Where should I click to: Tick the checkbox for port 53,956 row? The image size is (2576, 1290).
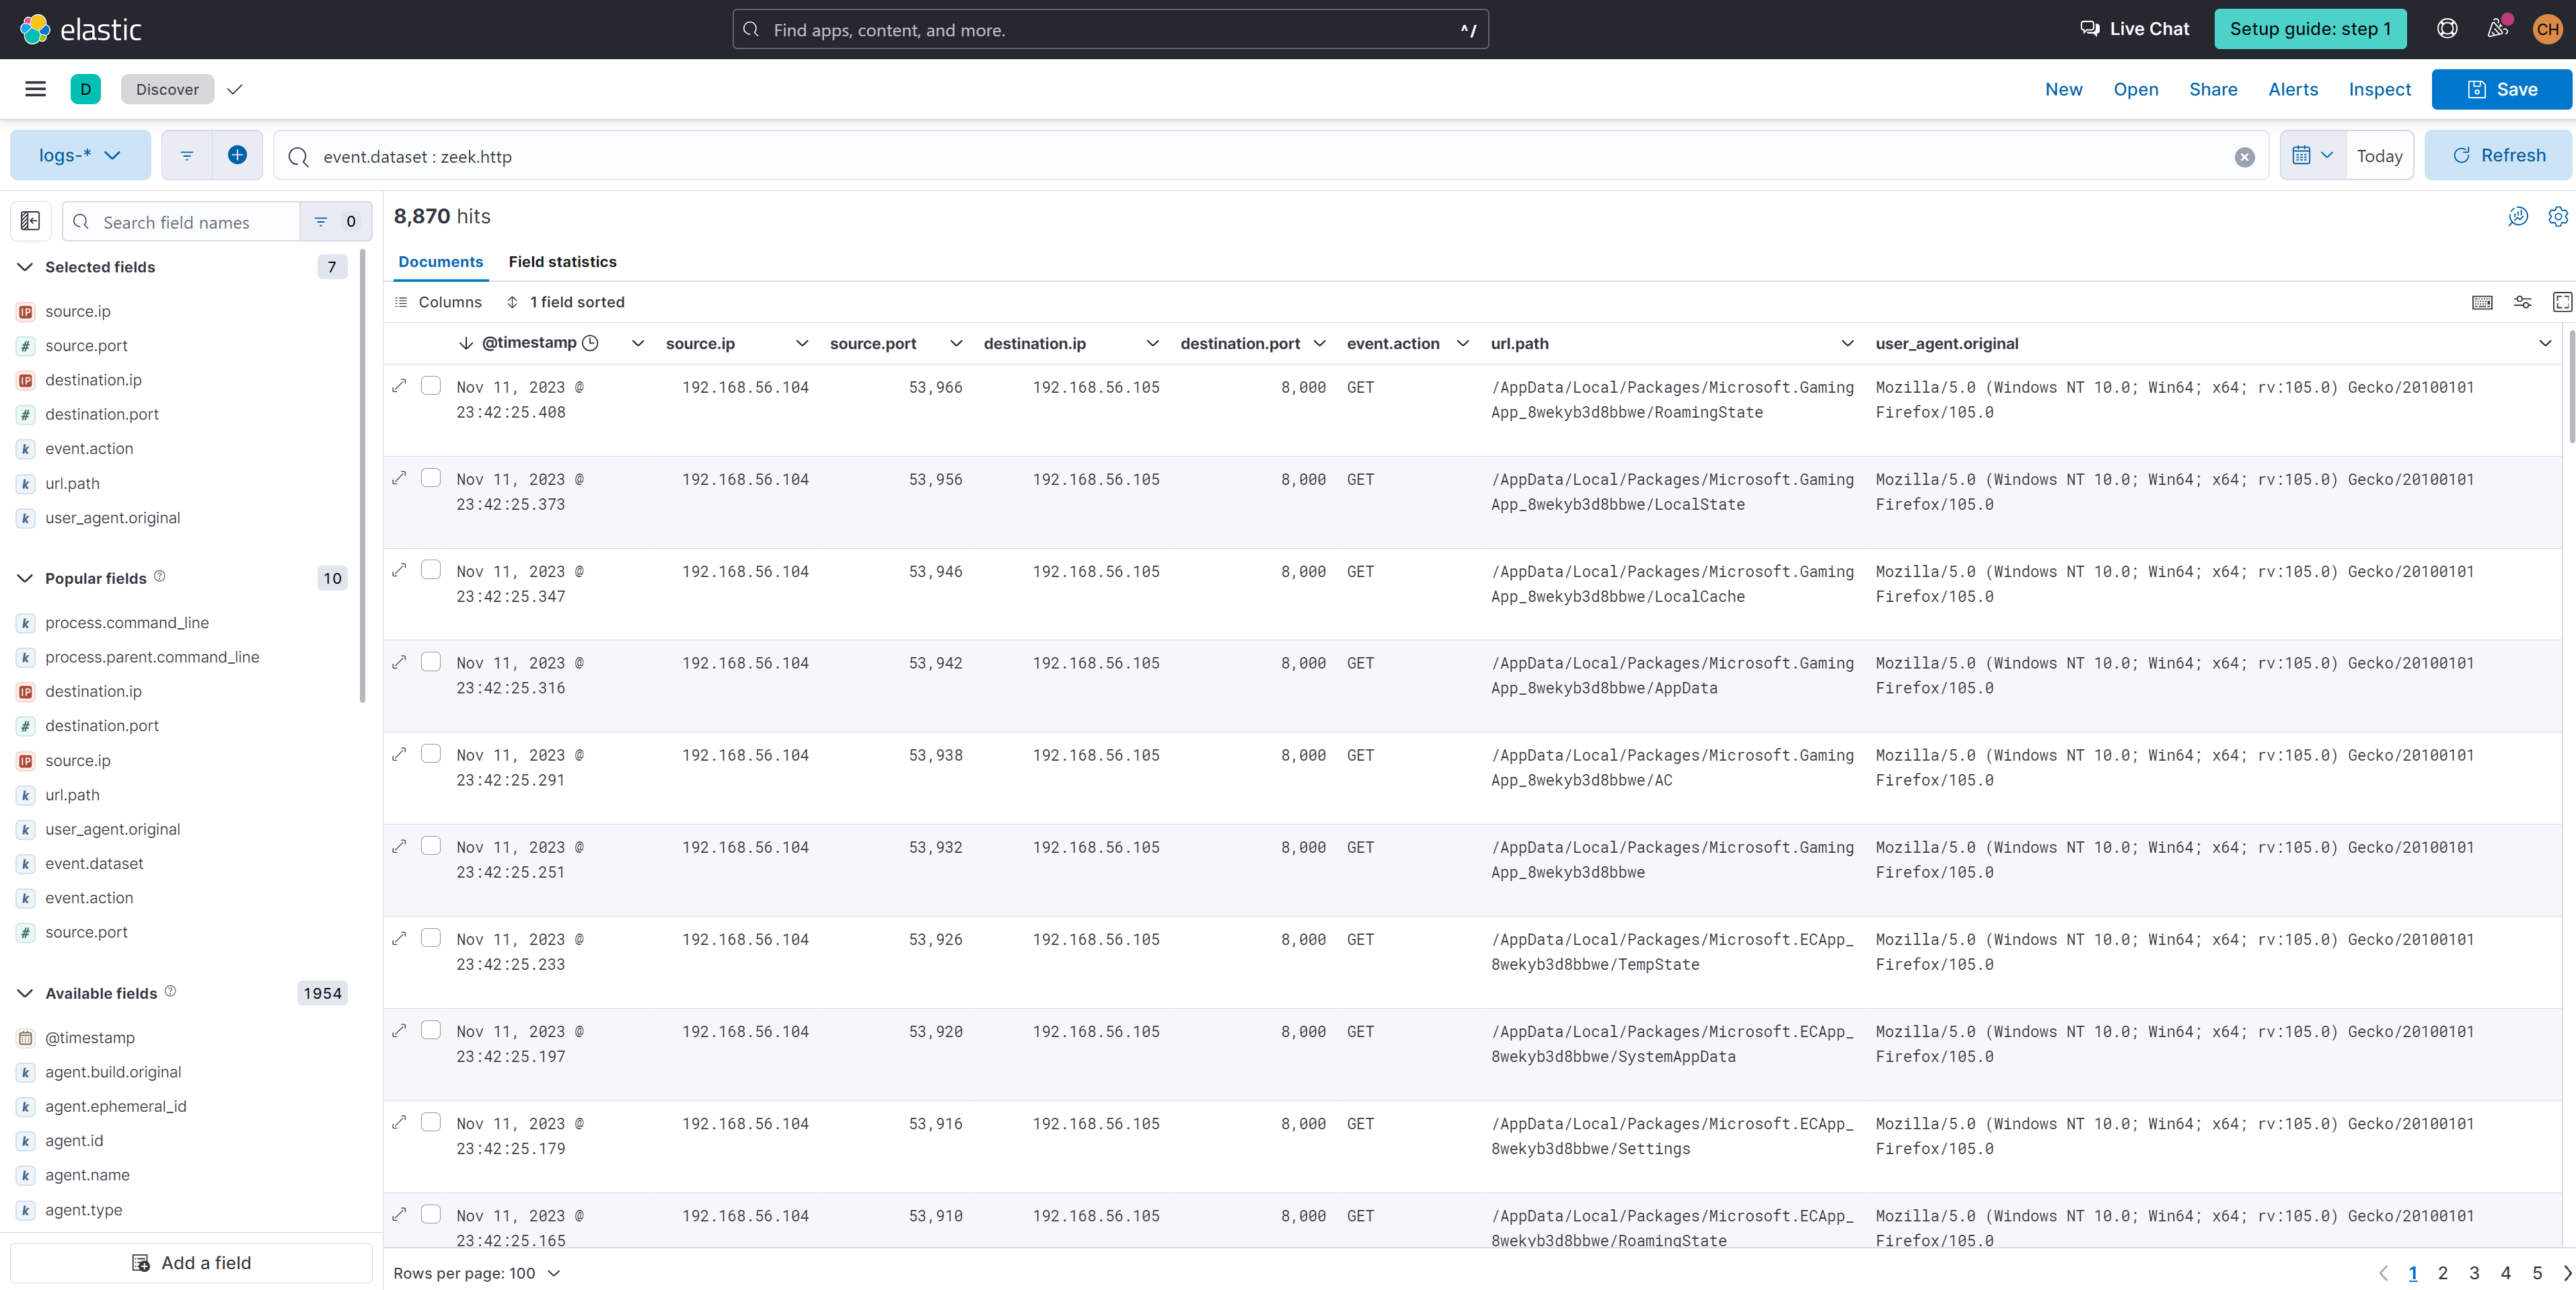431,478
